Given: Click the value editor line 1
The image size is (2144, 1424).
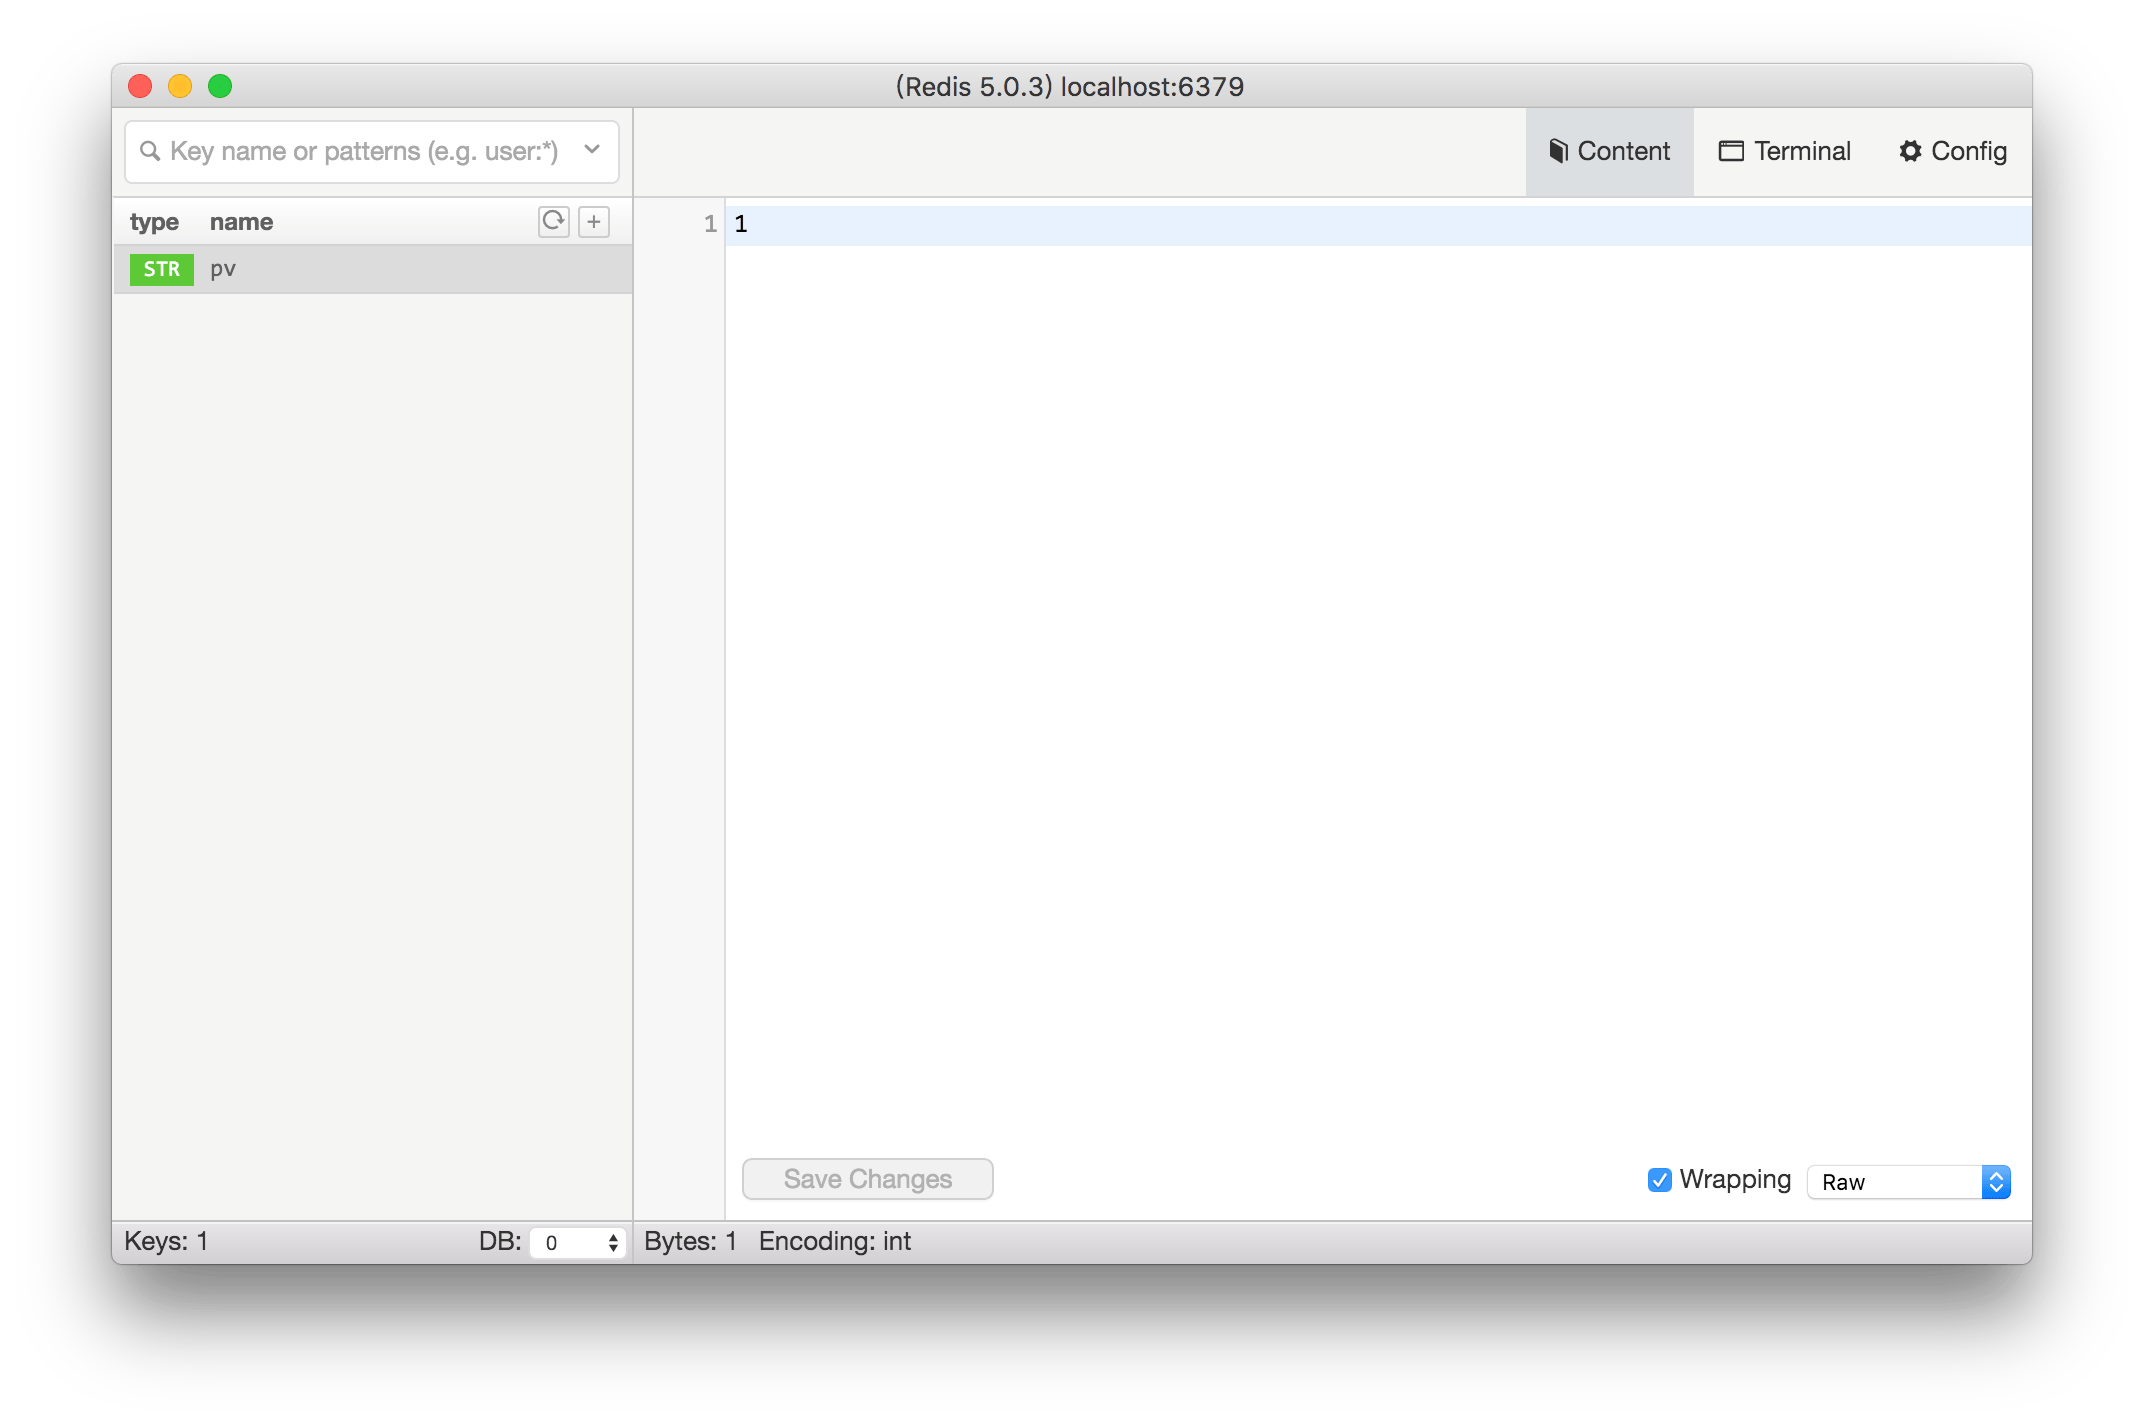Looking at the screenshot, I should point(1378,224).
